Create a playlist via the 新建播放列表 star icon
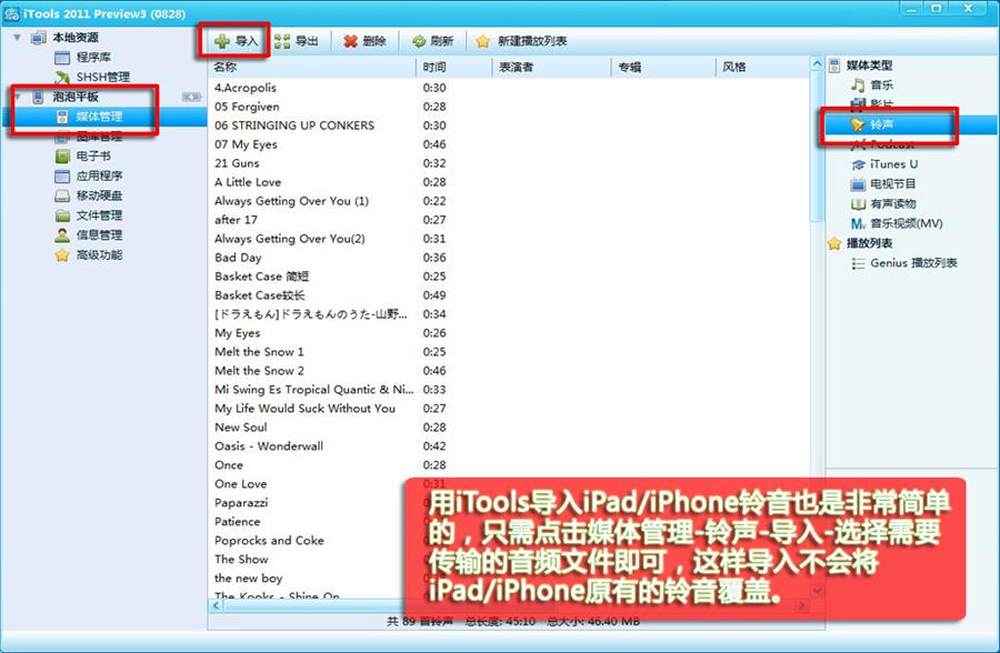This screenshot has width=1000, height=653. click(483, 41)
